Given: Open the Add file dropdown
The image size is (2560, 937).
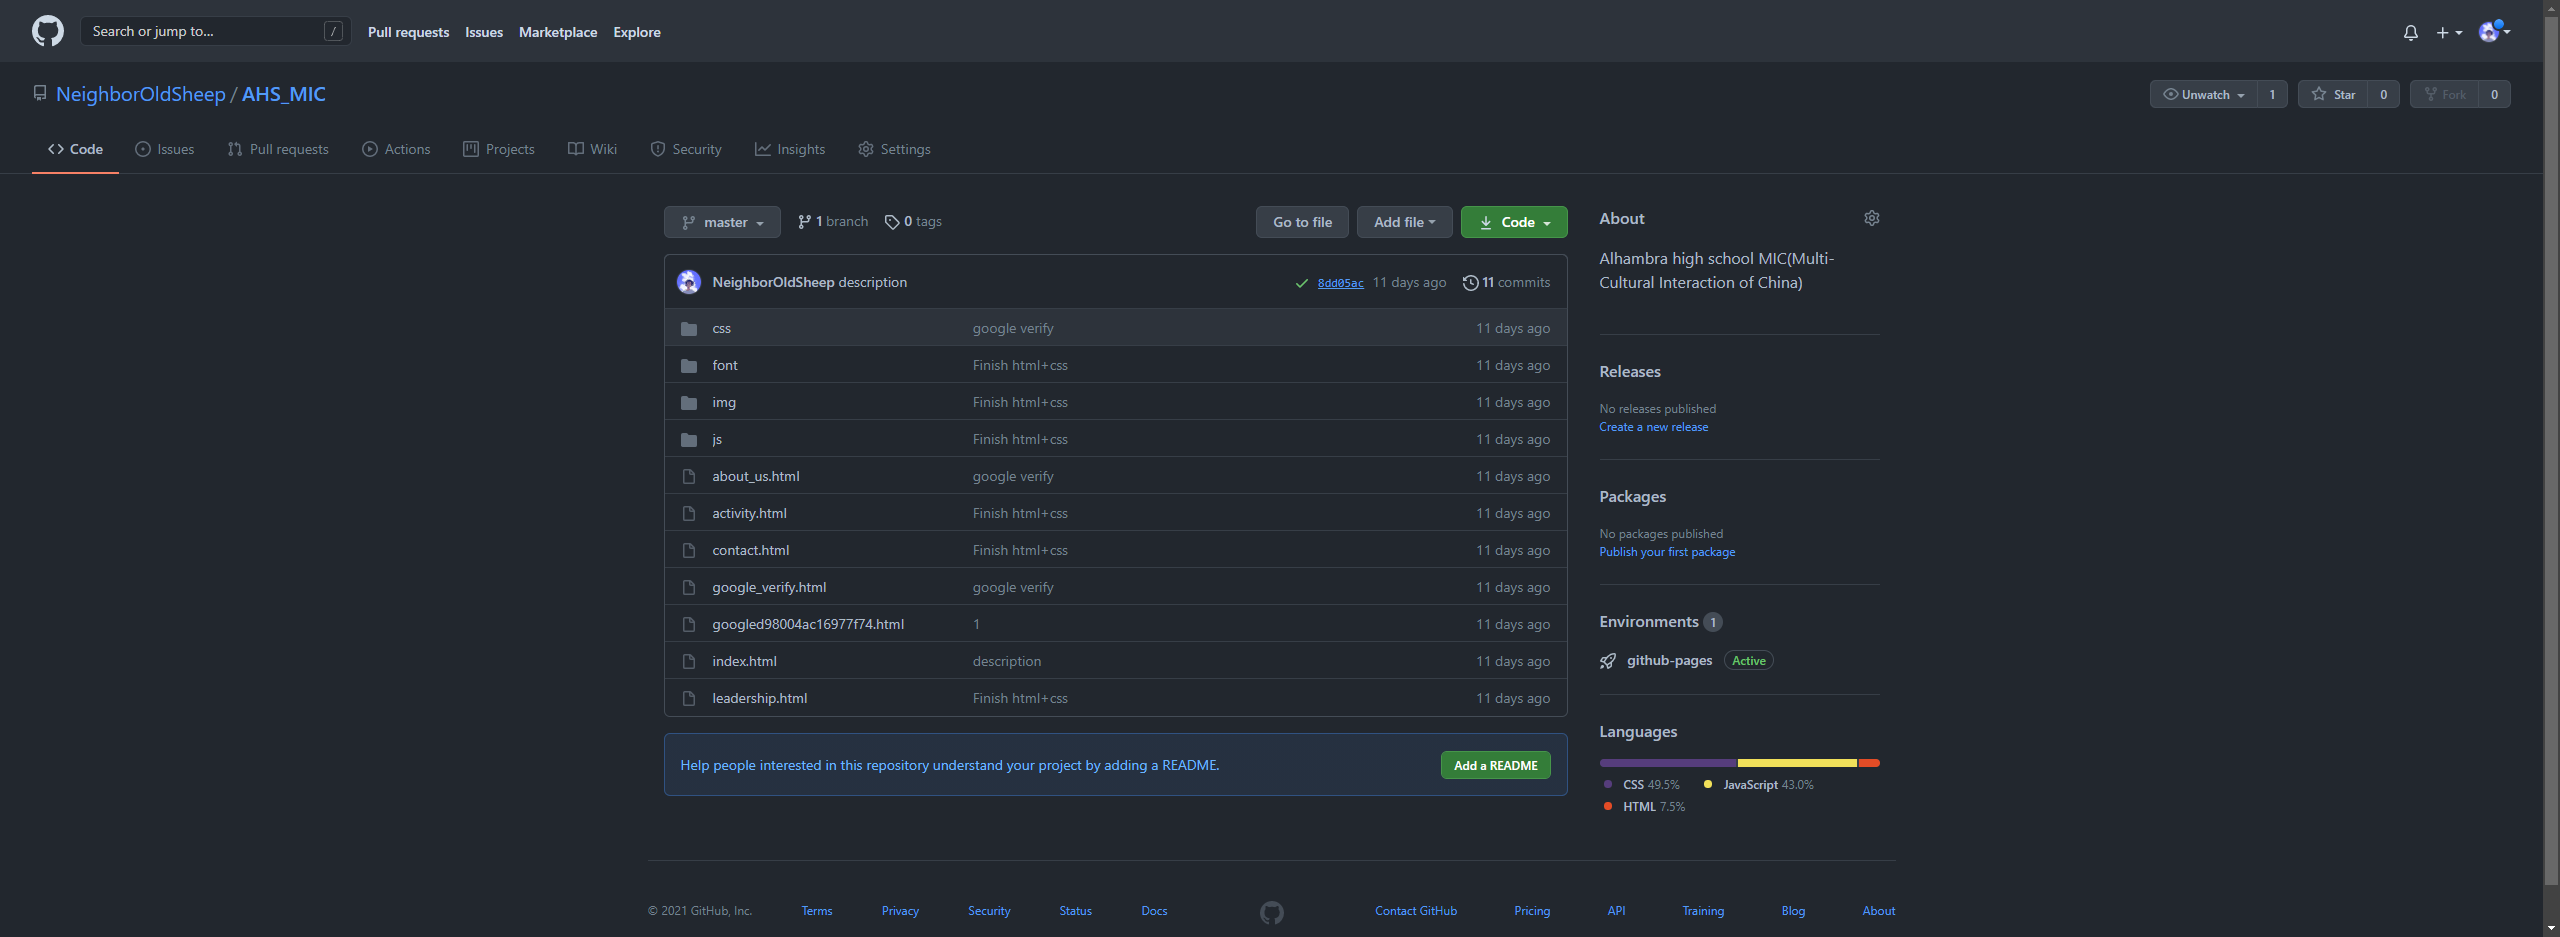Looking at the screenshot, I should [x=1404, y=222].
